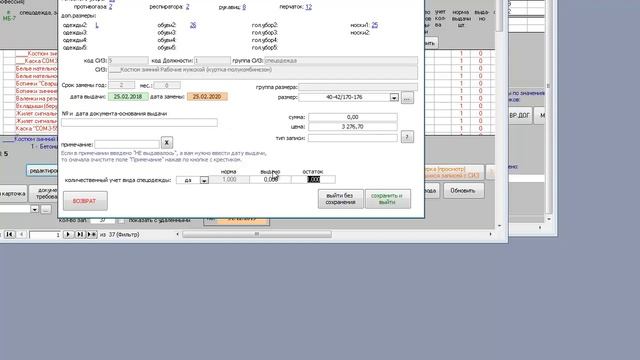Click down arrow of background form vertical scrollbar
The height and width of the screenshot is (360, 640).
(499, 226)
